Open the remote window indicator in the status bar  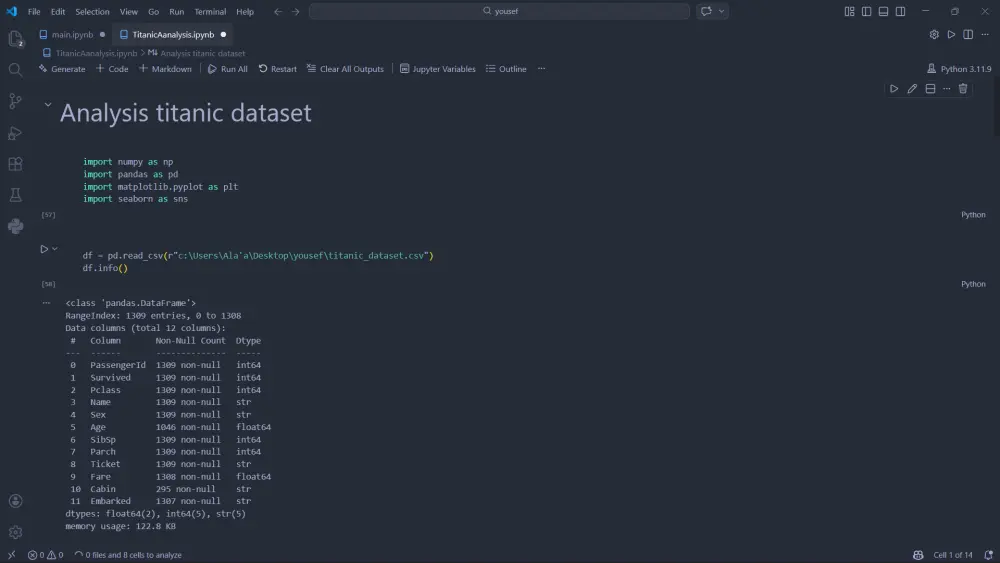pyautogui.click(x=11, y=555)
